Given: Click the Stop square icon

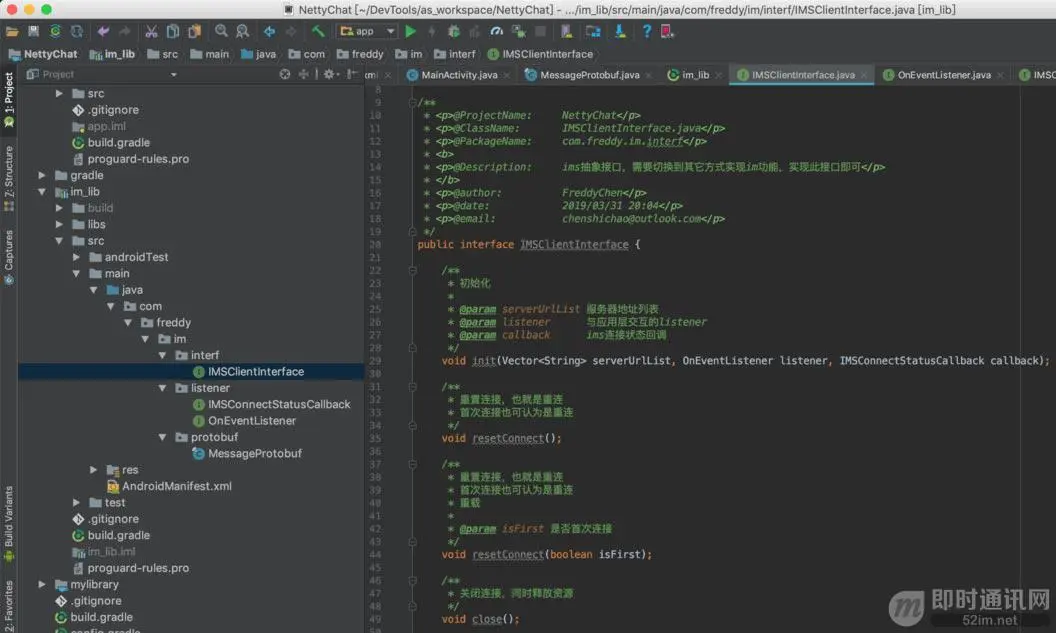Looking at the screenshot, I should 540,31.
